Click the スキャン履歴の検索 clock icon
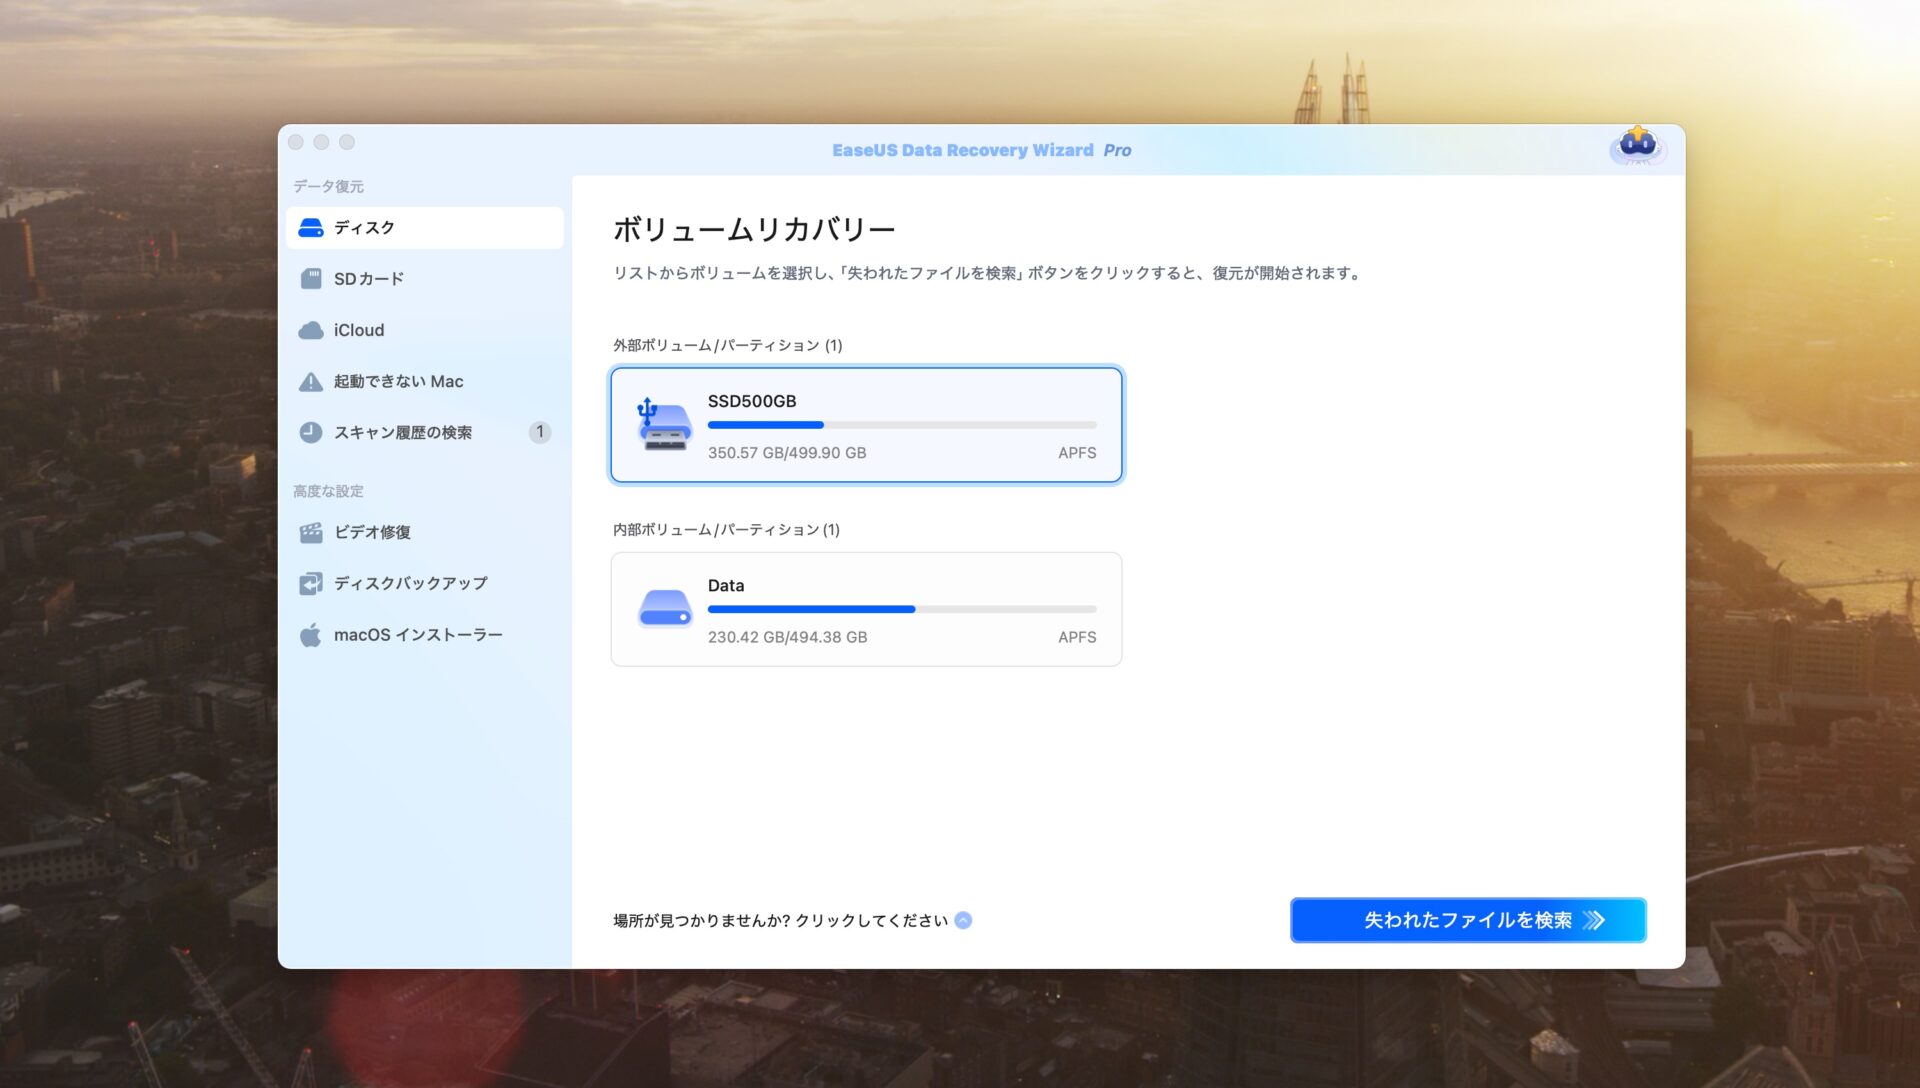This screenshot has width=1920, height=1088. tap(311, 433)
